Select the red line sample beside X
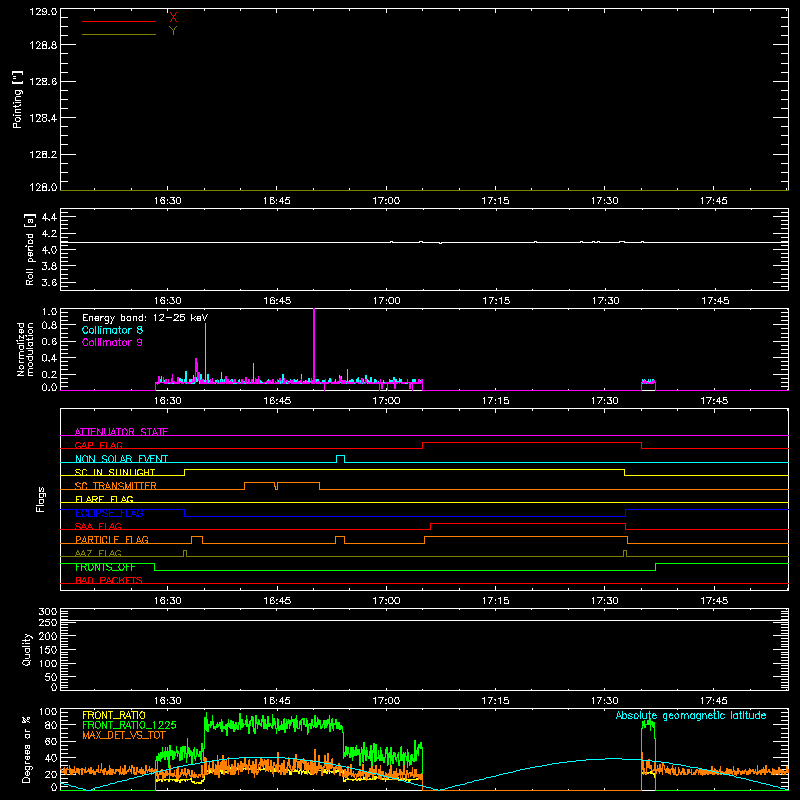800x800 pixels. (119, 21)
